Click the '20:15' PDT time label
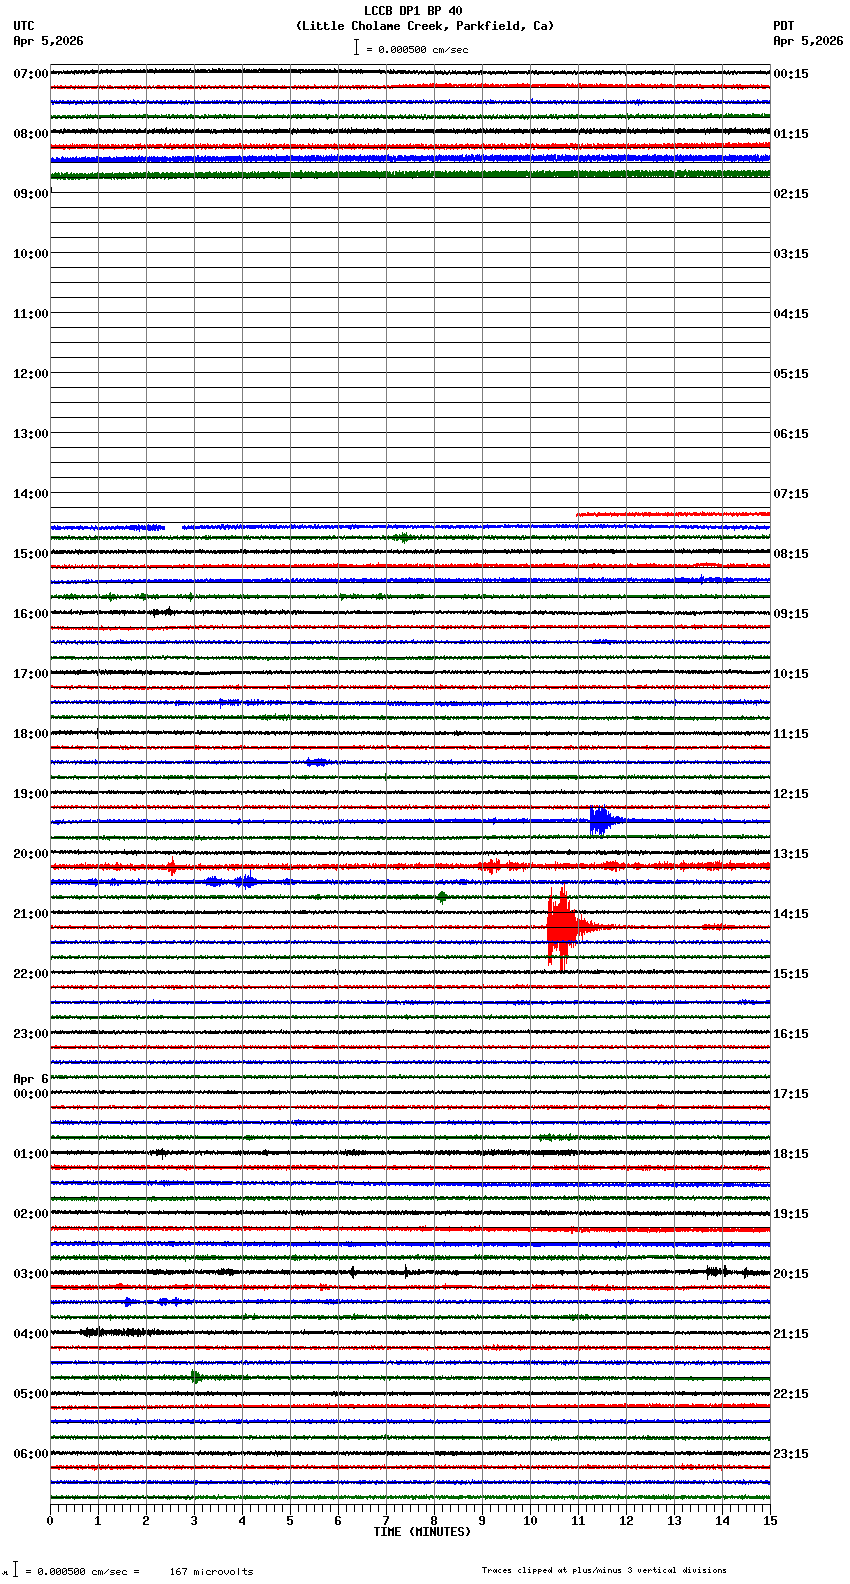850x1584 pixels. tap(791, 1274)
